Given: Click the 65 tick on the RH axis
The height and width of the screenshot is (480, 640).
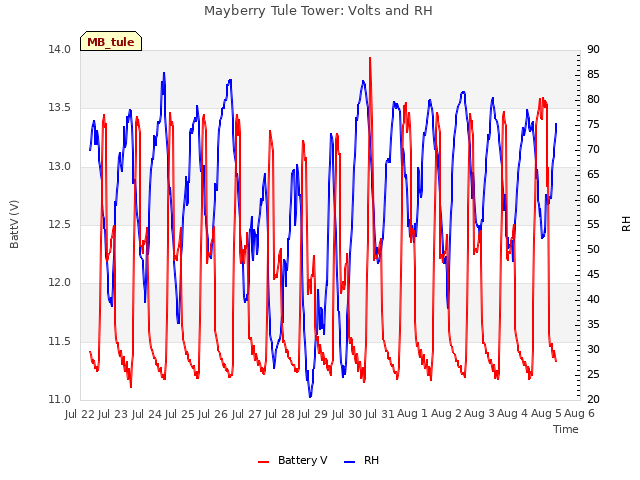Looking at the screenshot, I should pos(593,174).
